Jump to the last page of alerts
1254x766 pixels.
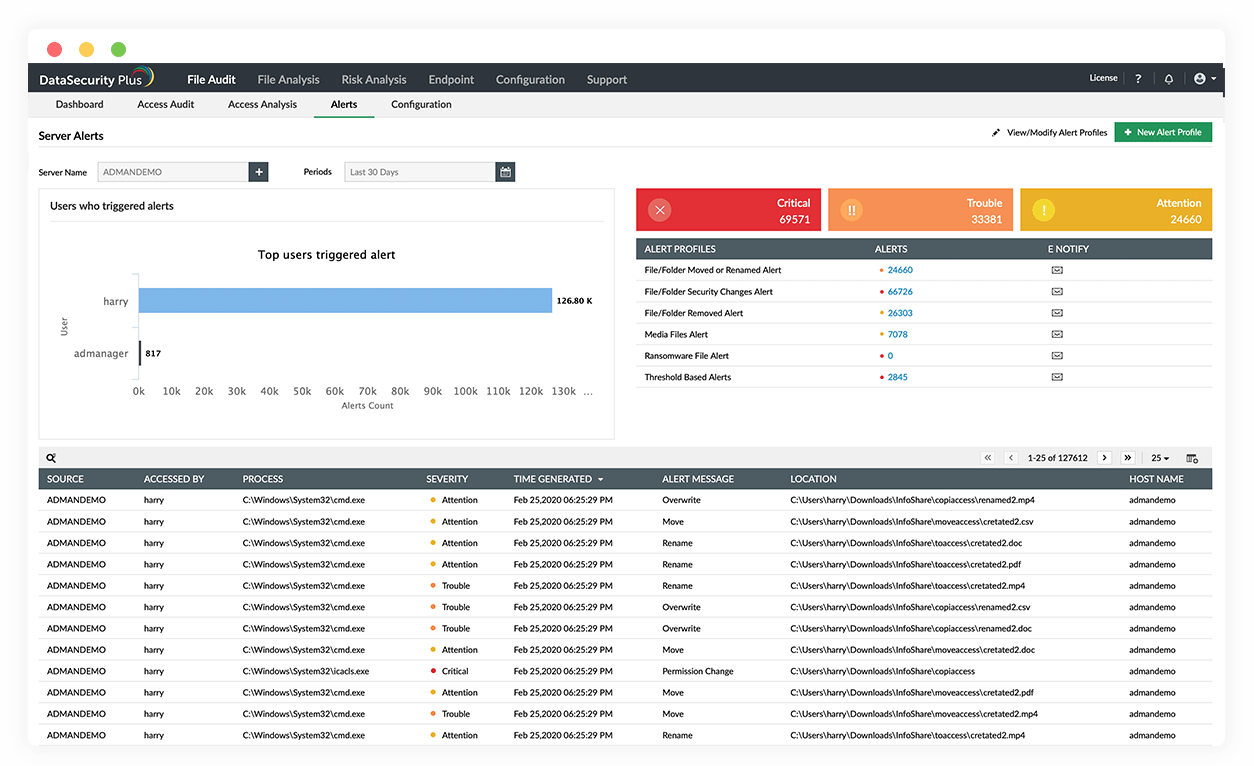coord(1128,458)
